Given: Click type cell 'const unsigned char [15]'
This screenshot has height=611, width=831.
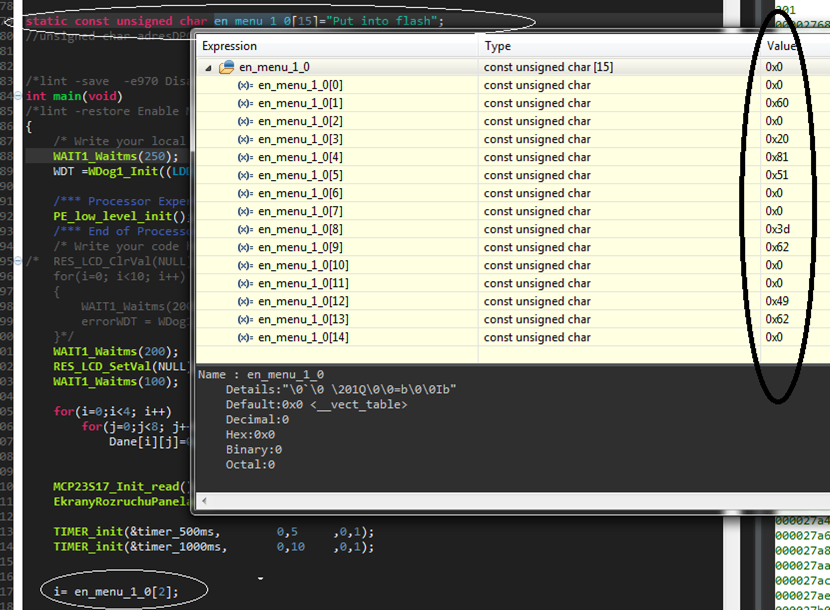Looking at the screenshot, I should (548, 67).
